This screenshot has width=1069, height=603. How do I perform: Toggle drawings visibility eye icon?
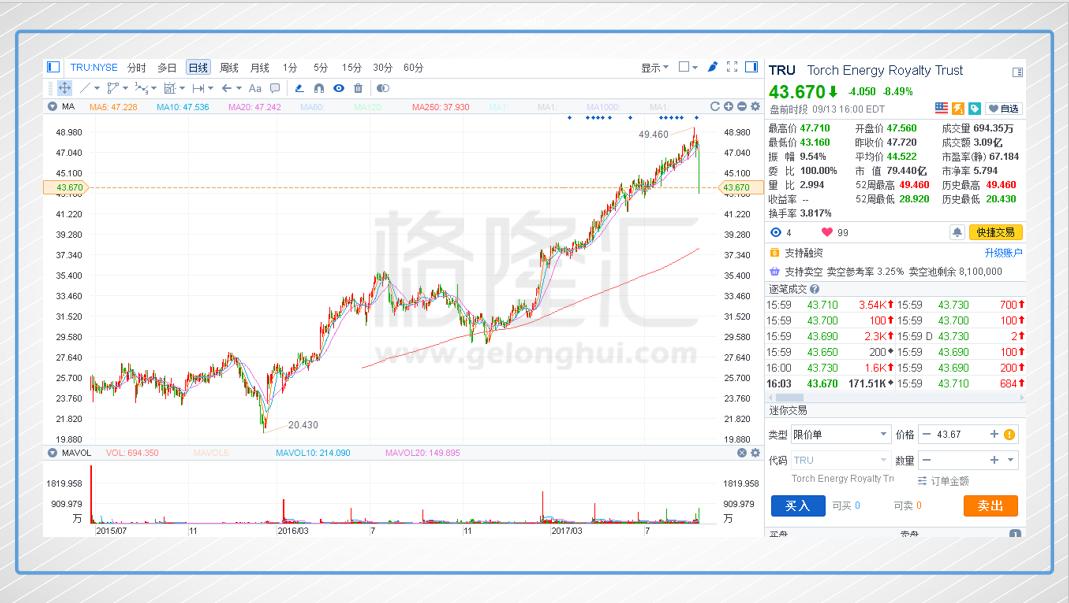pyautogui.click(x=339, y=88)
